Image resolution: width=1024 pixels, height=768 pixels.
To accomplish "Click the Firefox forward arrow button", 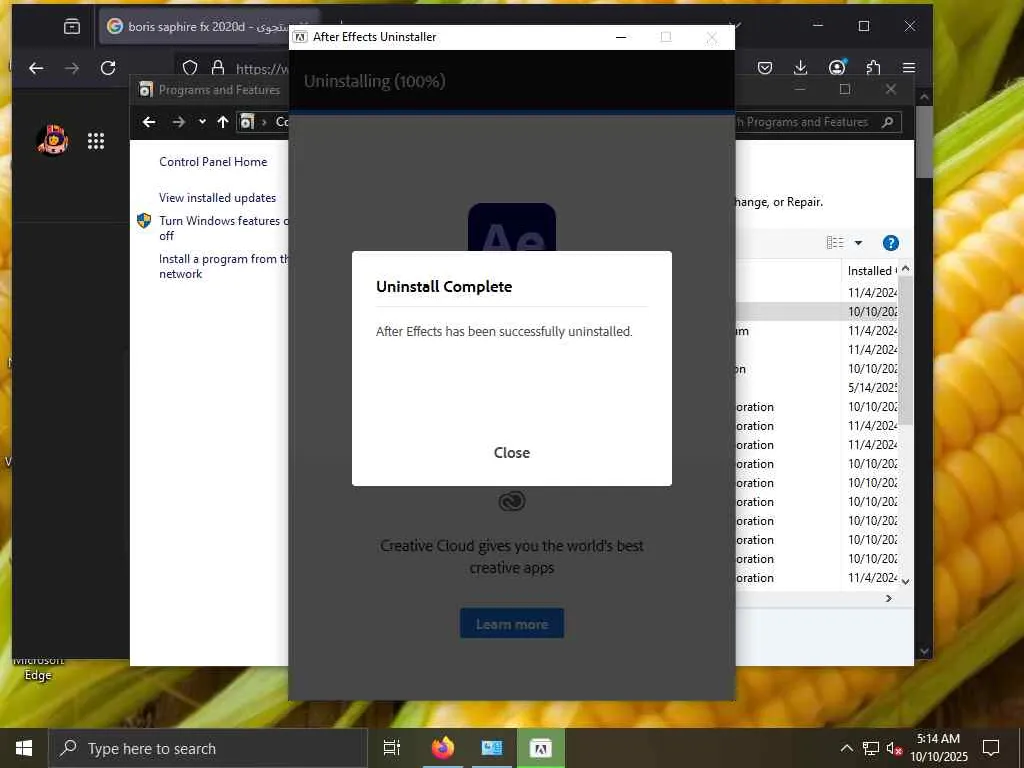I will [72, 67].
